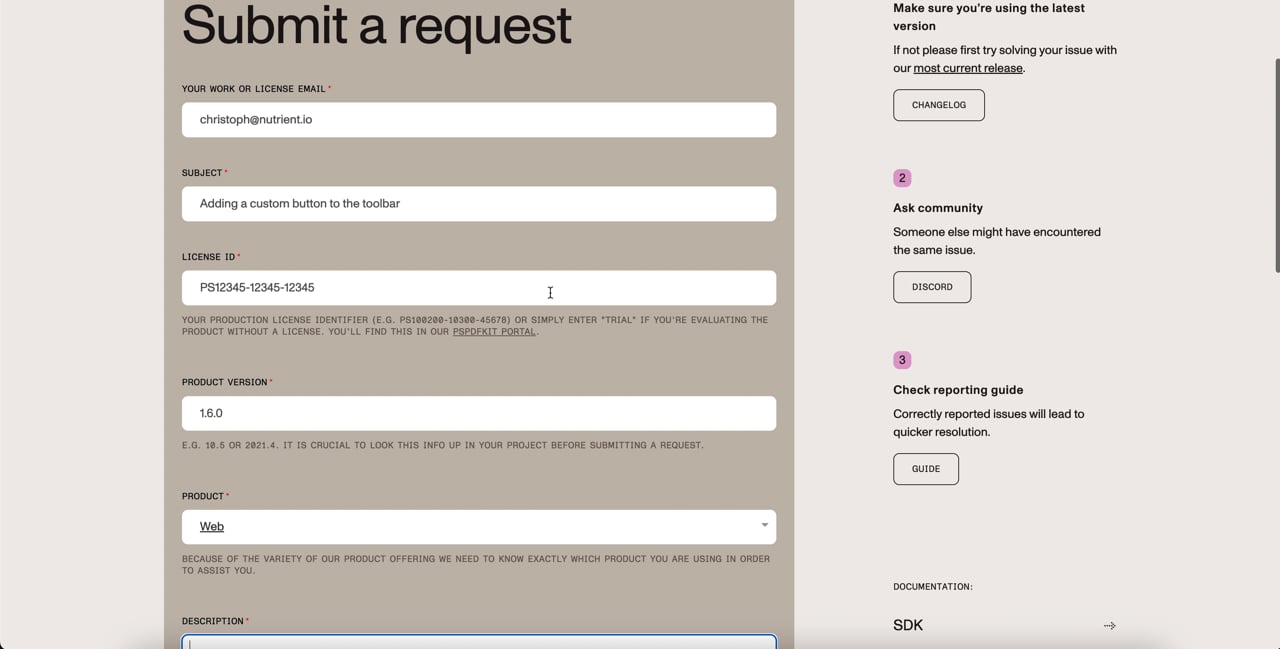Click the License ID field label
1280x649 pixels.
(211, 257)
